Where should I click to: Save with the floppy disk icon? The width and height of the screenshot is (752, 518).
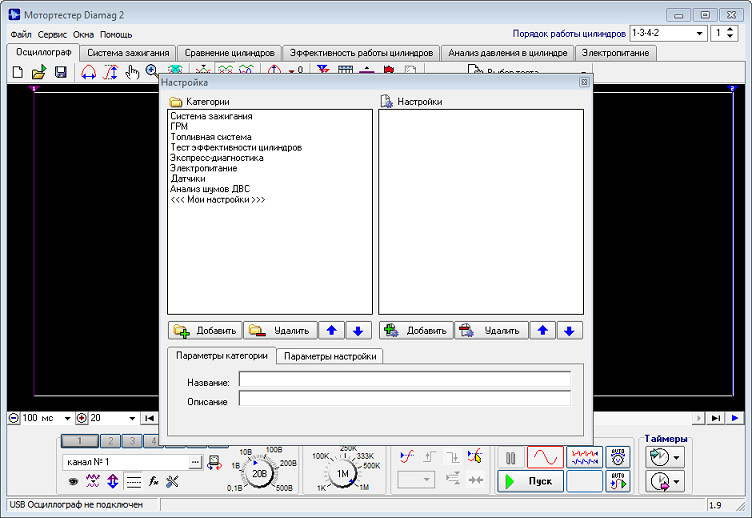(x=60, y=72)
